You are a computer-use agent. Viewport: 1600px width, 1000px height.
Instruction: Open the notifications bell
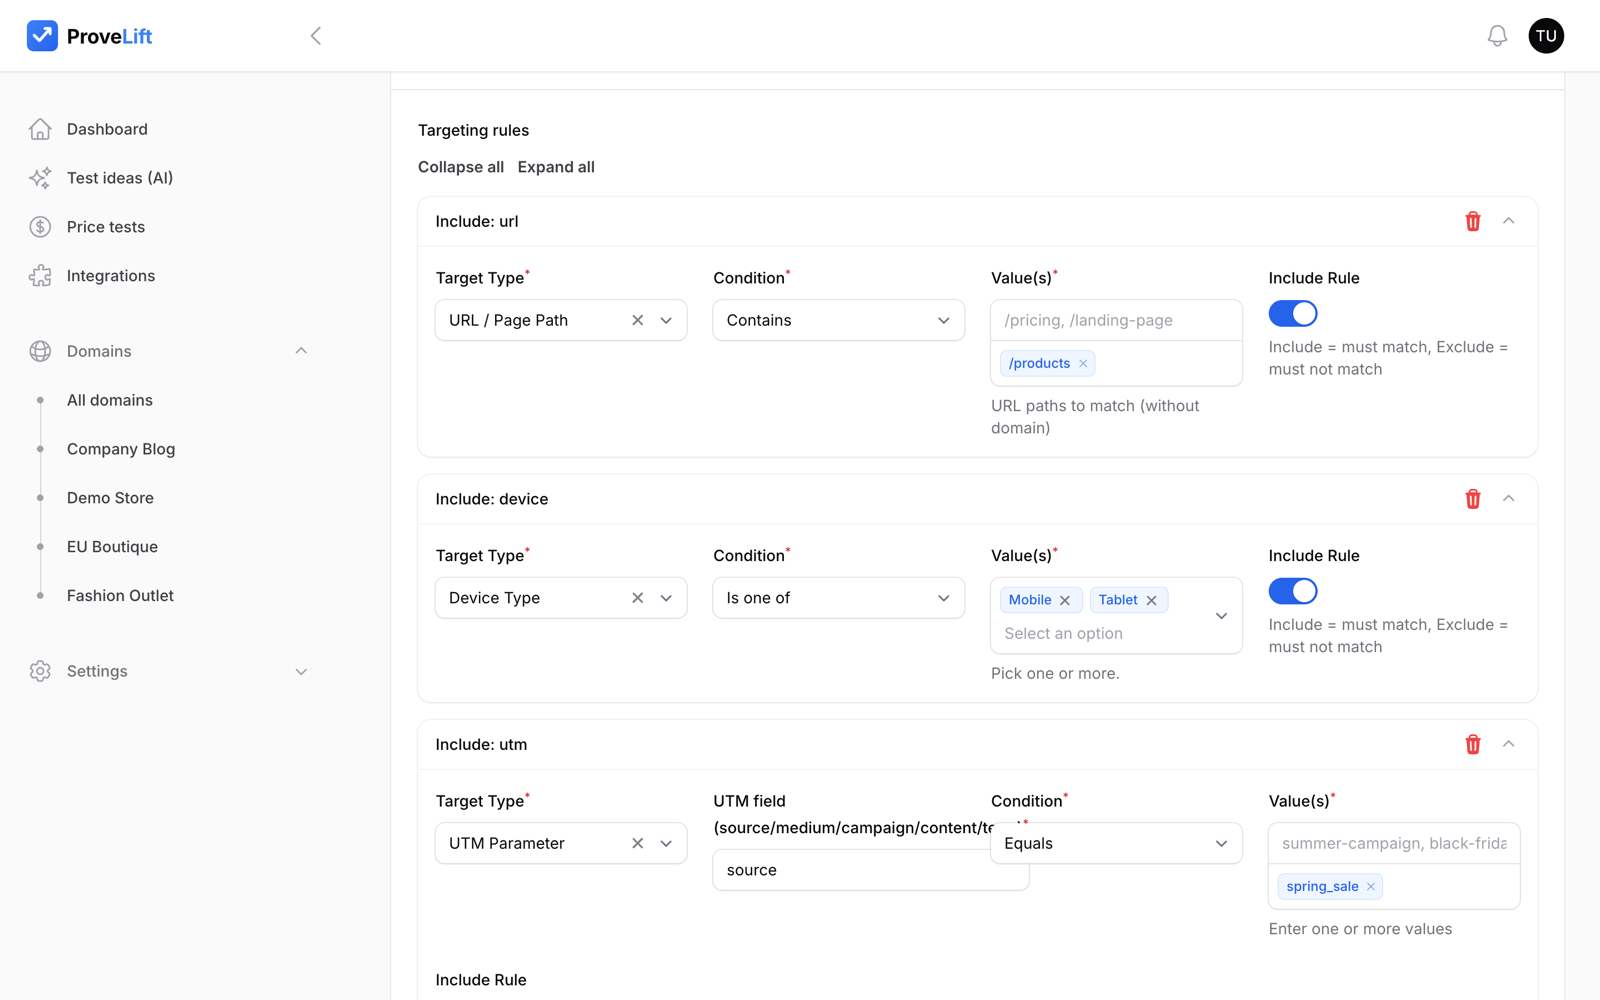point(1497,36)
